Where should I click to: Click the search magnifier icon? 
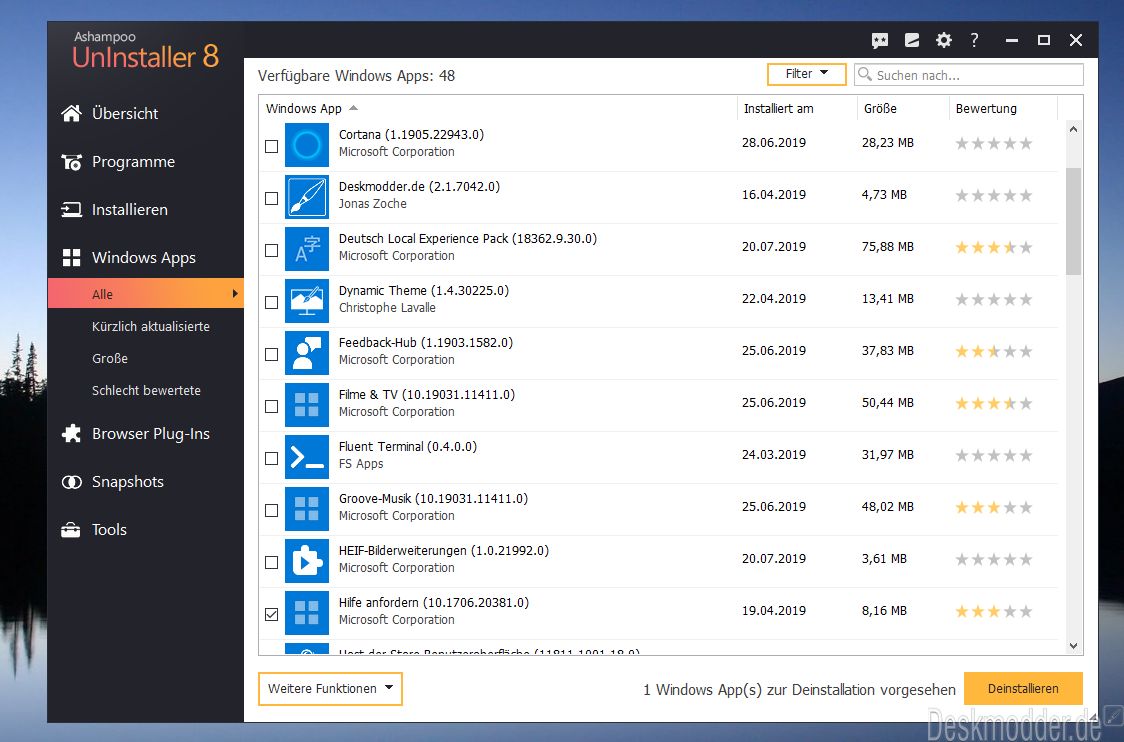(x=865, y=75)
